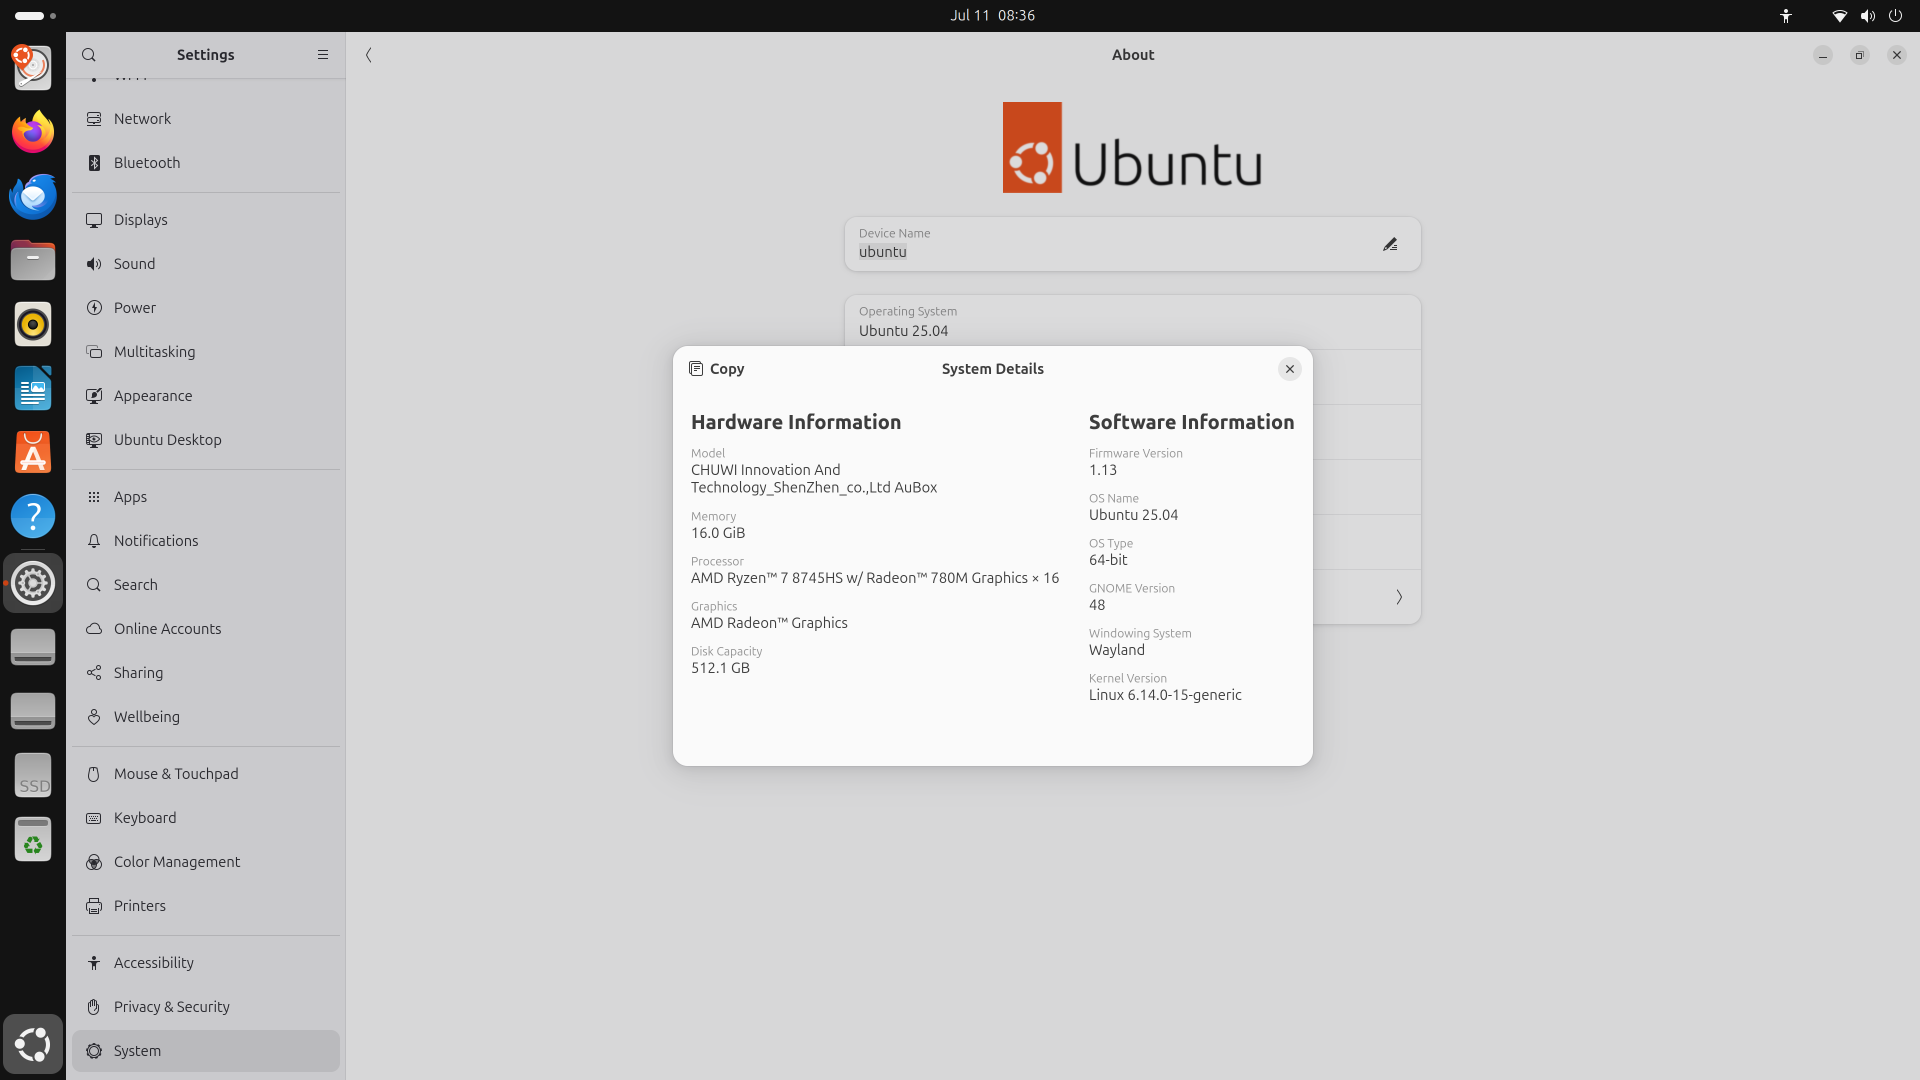Click the model text 'CHUWI Innovation And'
The height and width of the screenshot is (1080, 1920).
click(x=766, y=470)
